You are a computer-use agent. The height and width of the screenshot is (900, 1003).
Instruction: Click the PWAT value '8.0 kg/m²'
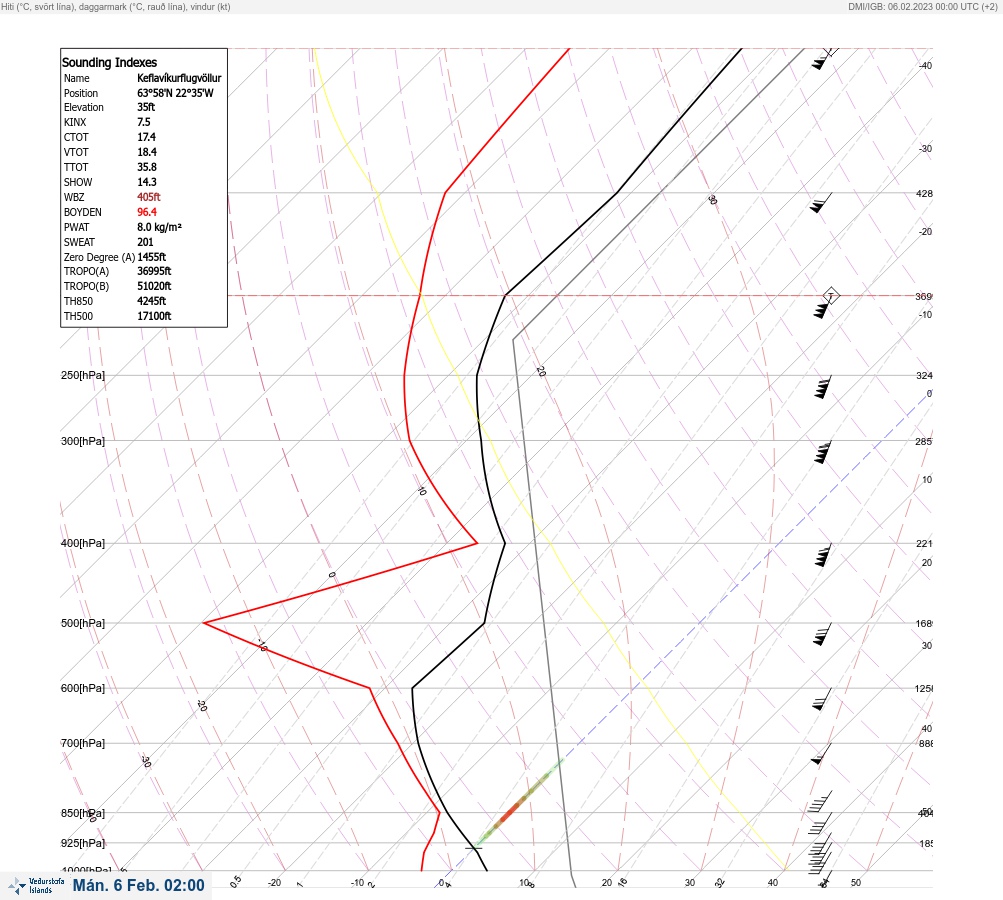[159, 227]
